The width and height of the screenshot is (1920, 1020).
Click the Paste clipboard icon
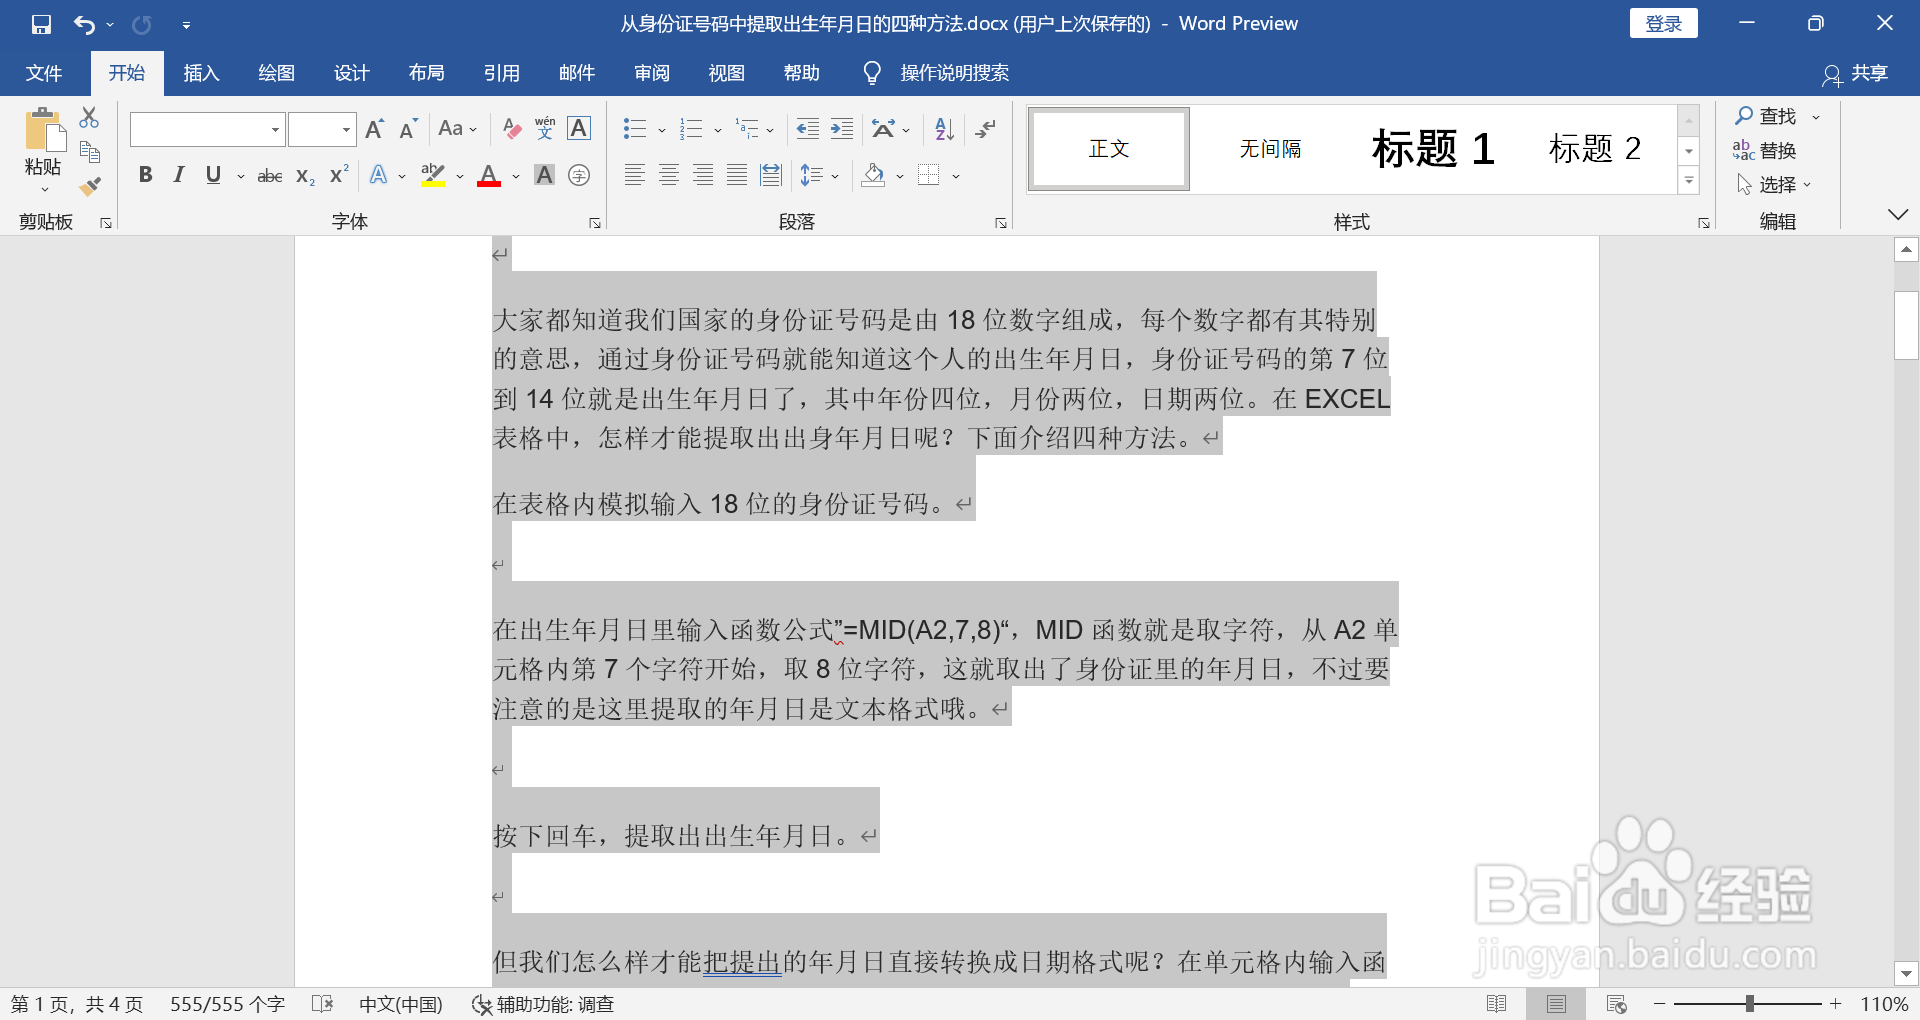(x=44, y=130)
